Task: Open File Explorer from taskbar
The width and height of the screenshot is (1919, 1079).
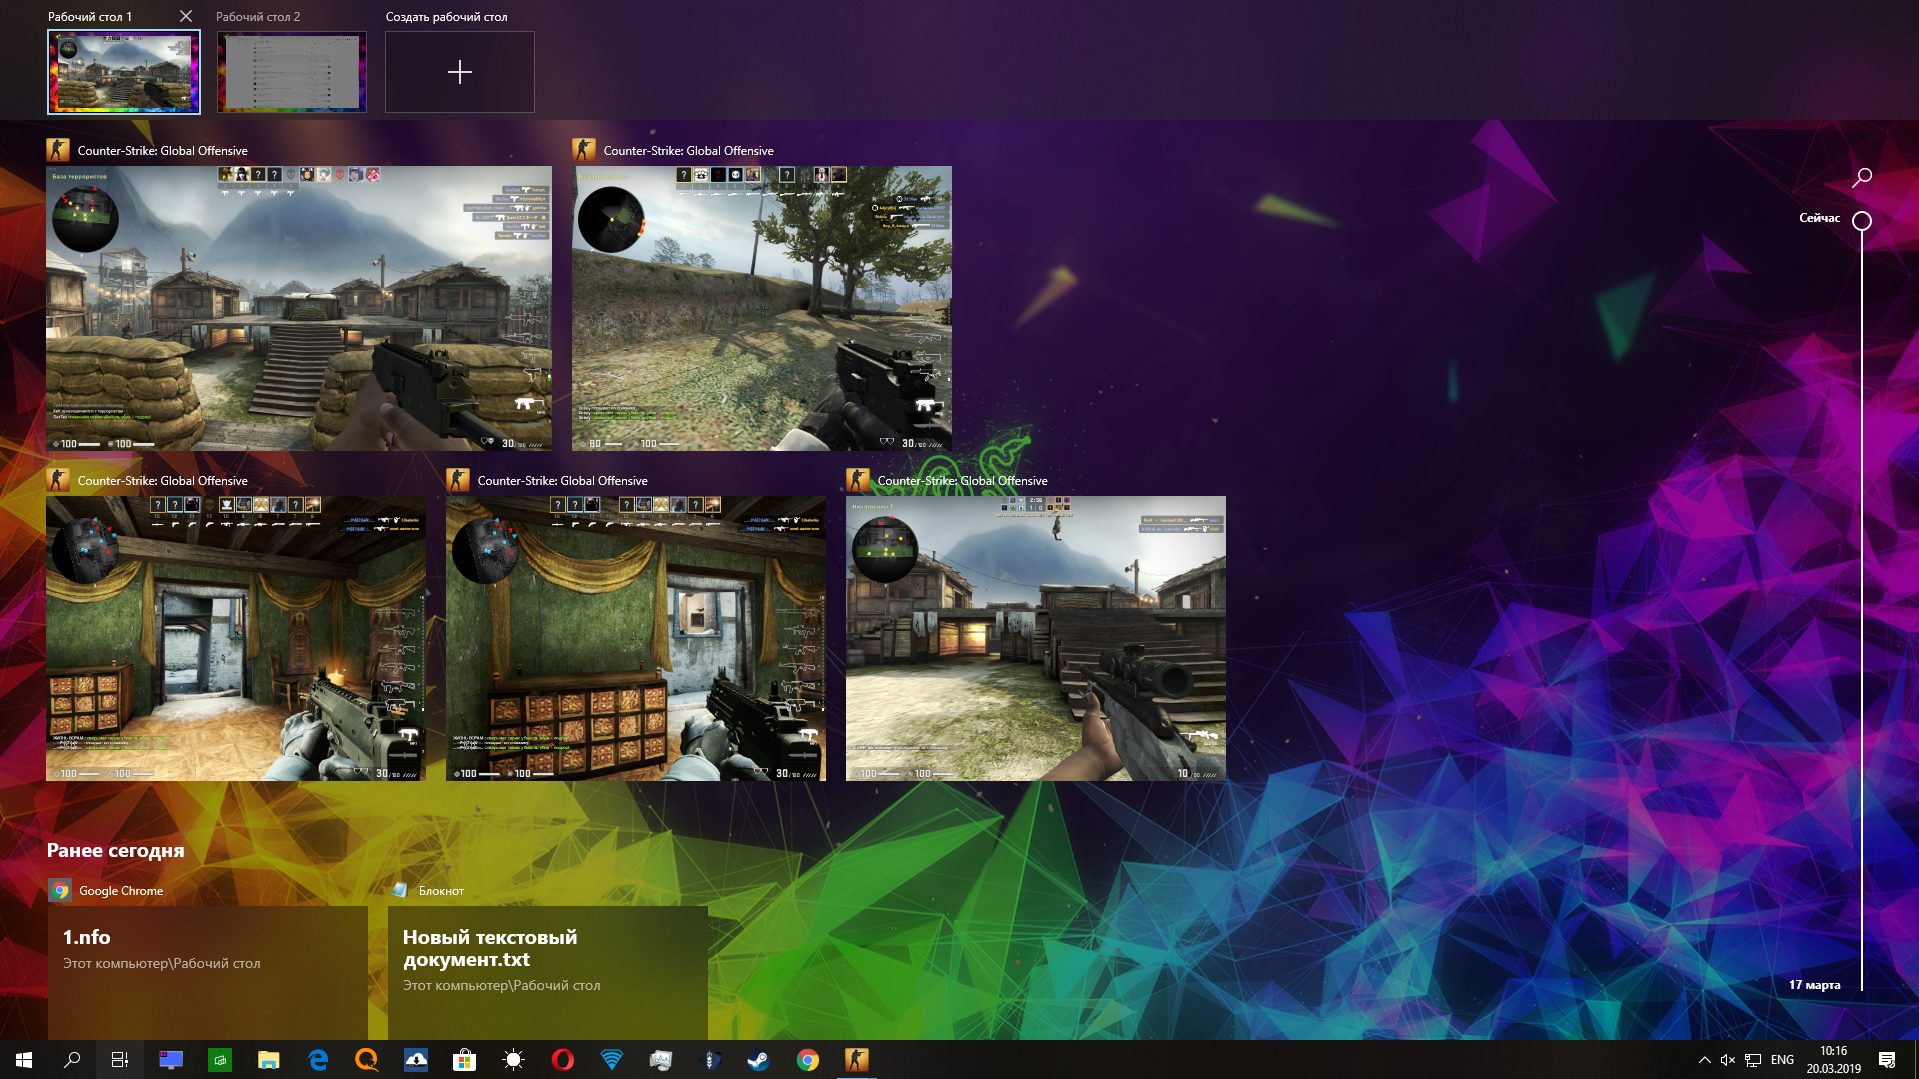Action: (269, 1060)
